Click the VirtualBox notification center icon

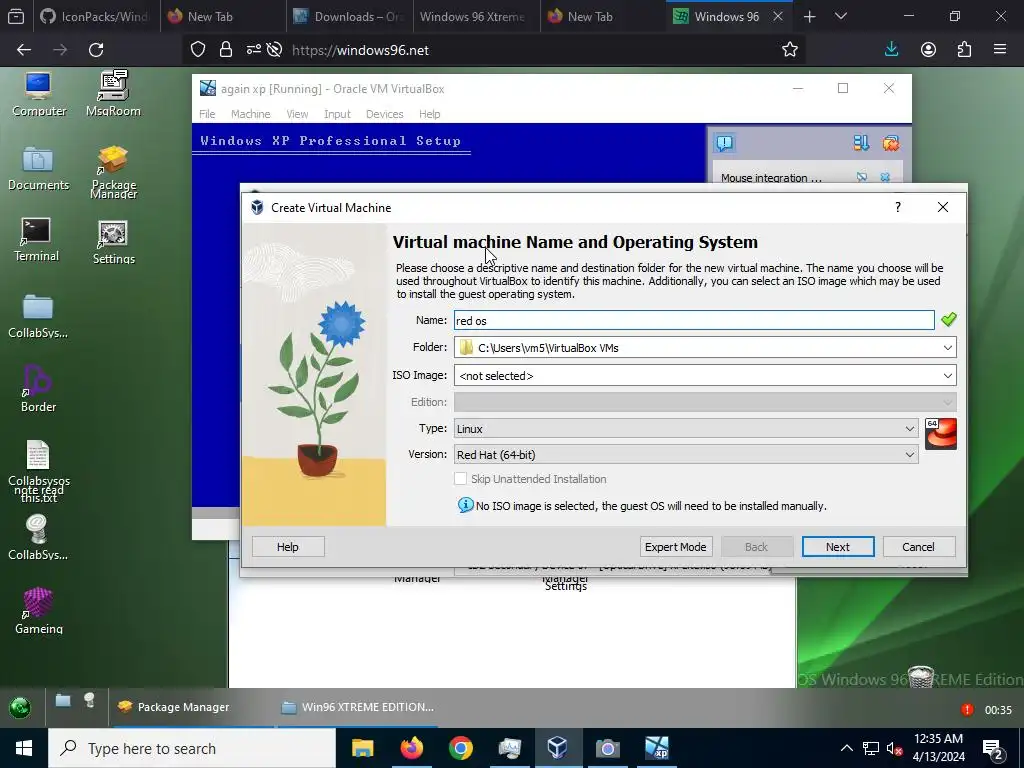tap(724, 143)
